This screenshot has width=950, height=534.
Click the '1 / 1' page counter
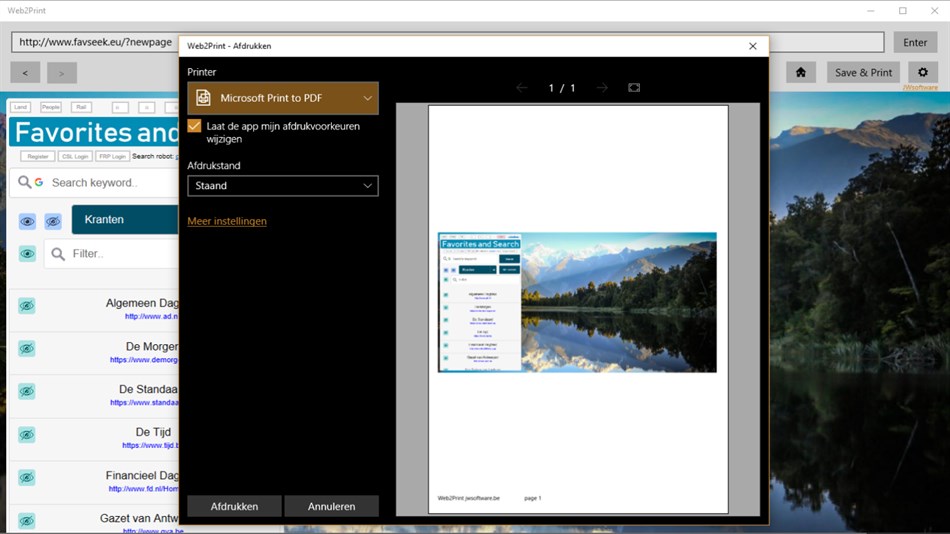pos(562,88)
